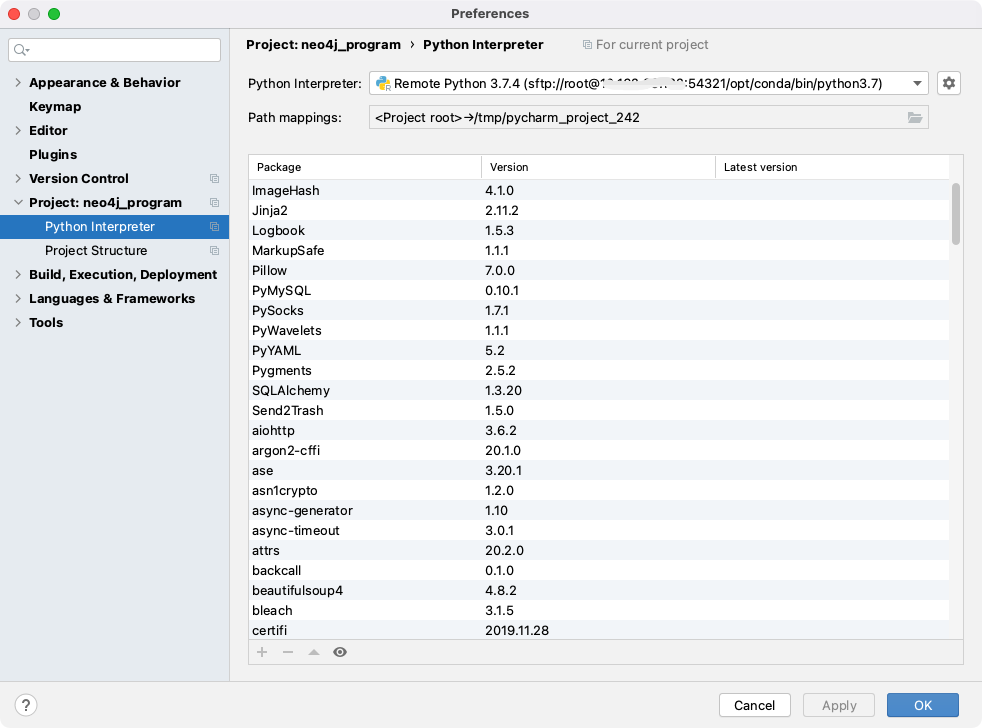Open the Python Interpreter dropdown arrow

[917, 83]
